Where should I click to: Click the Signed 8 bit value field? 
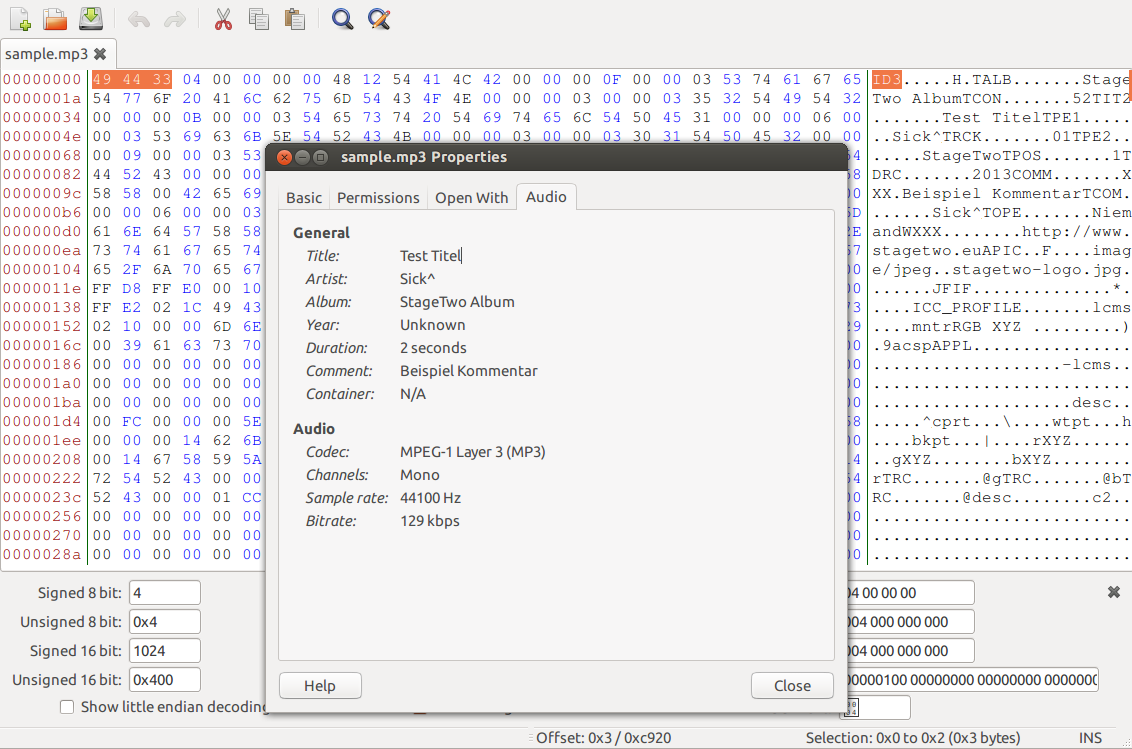click(164, 593)
